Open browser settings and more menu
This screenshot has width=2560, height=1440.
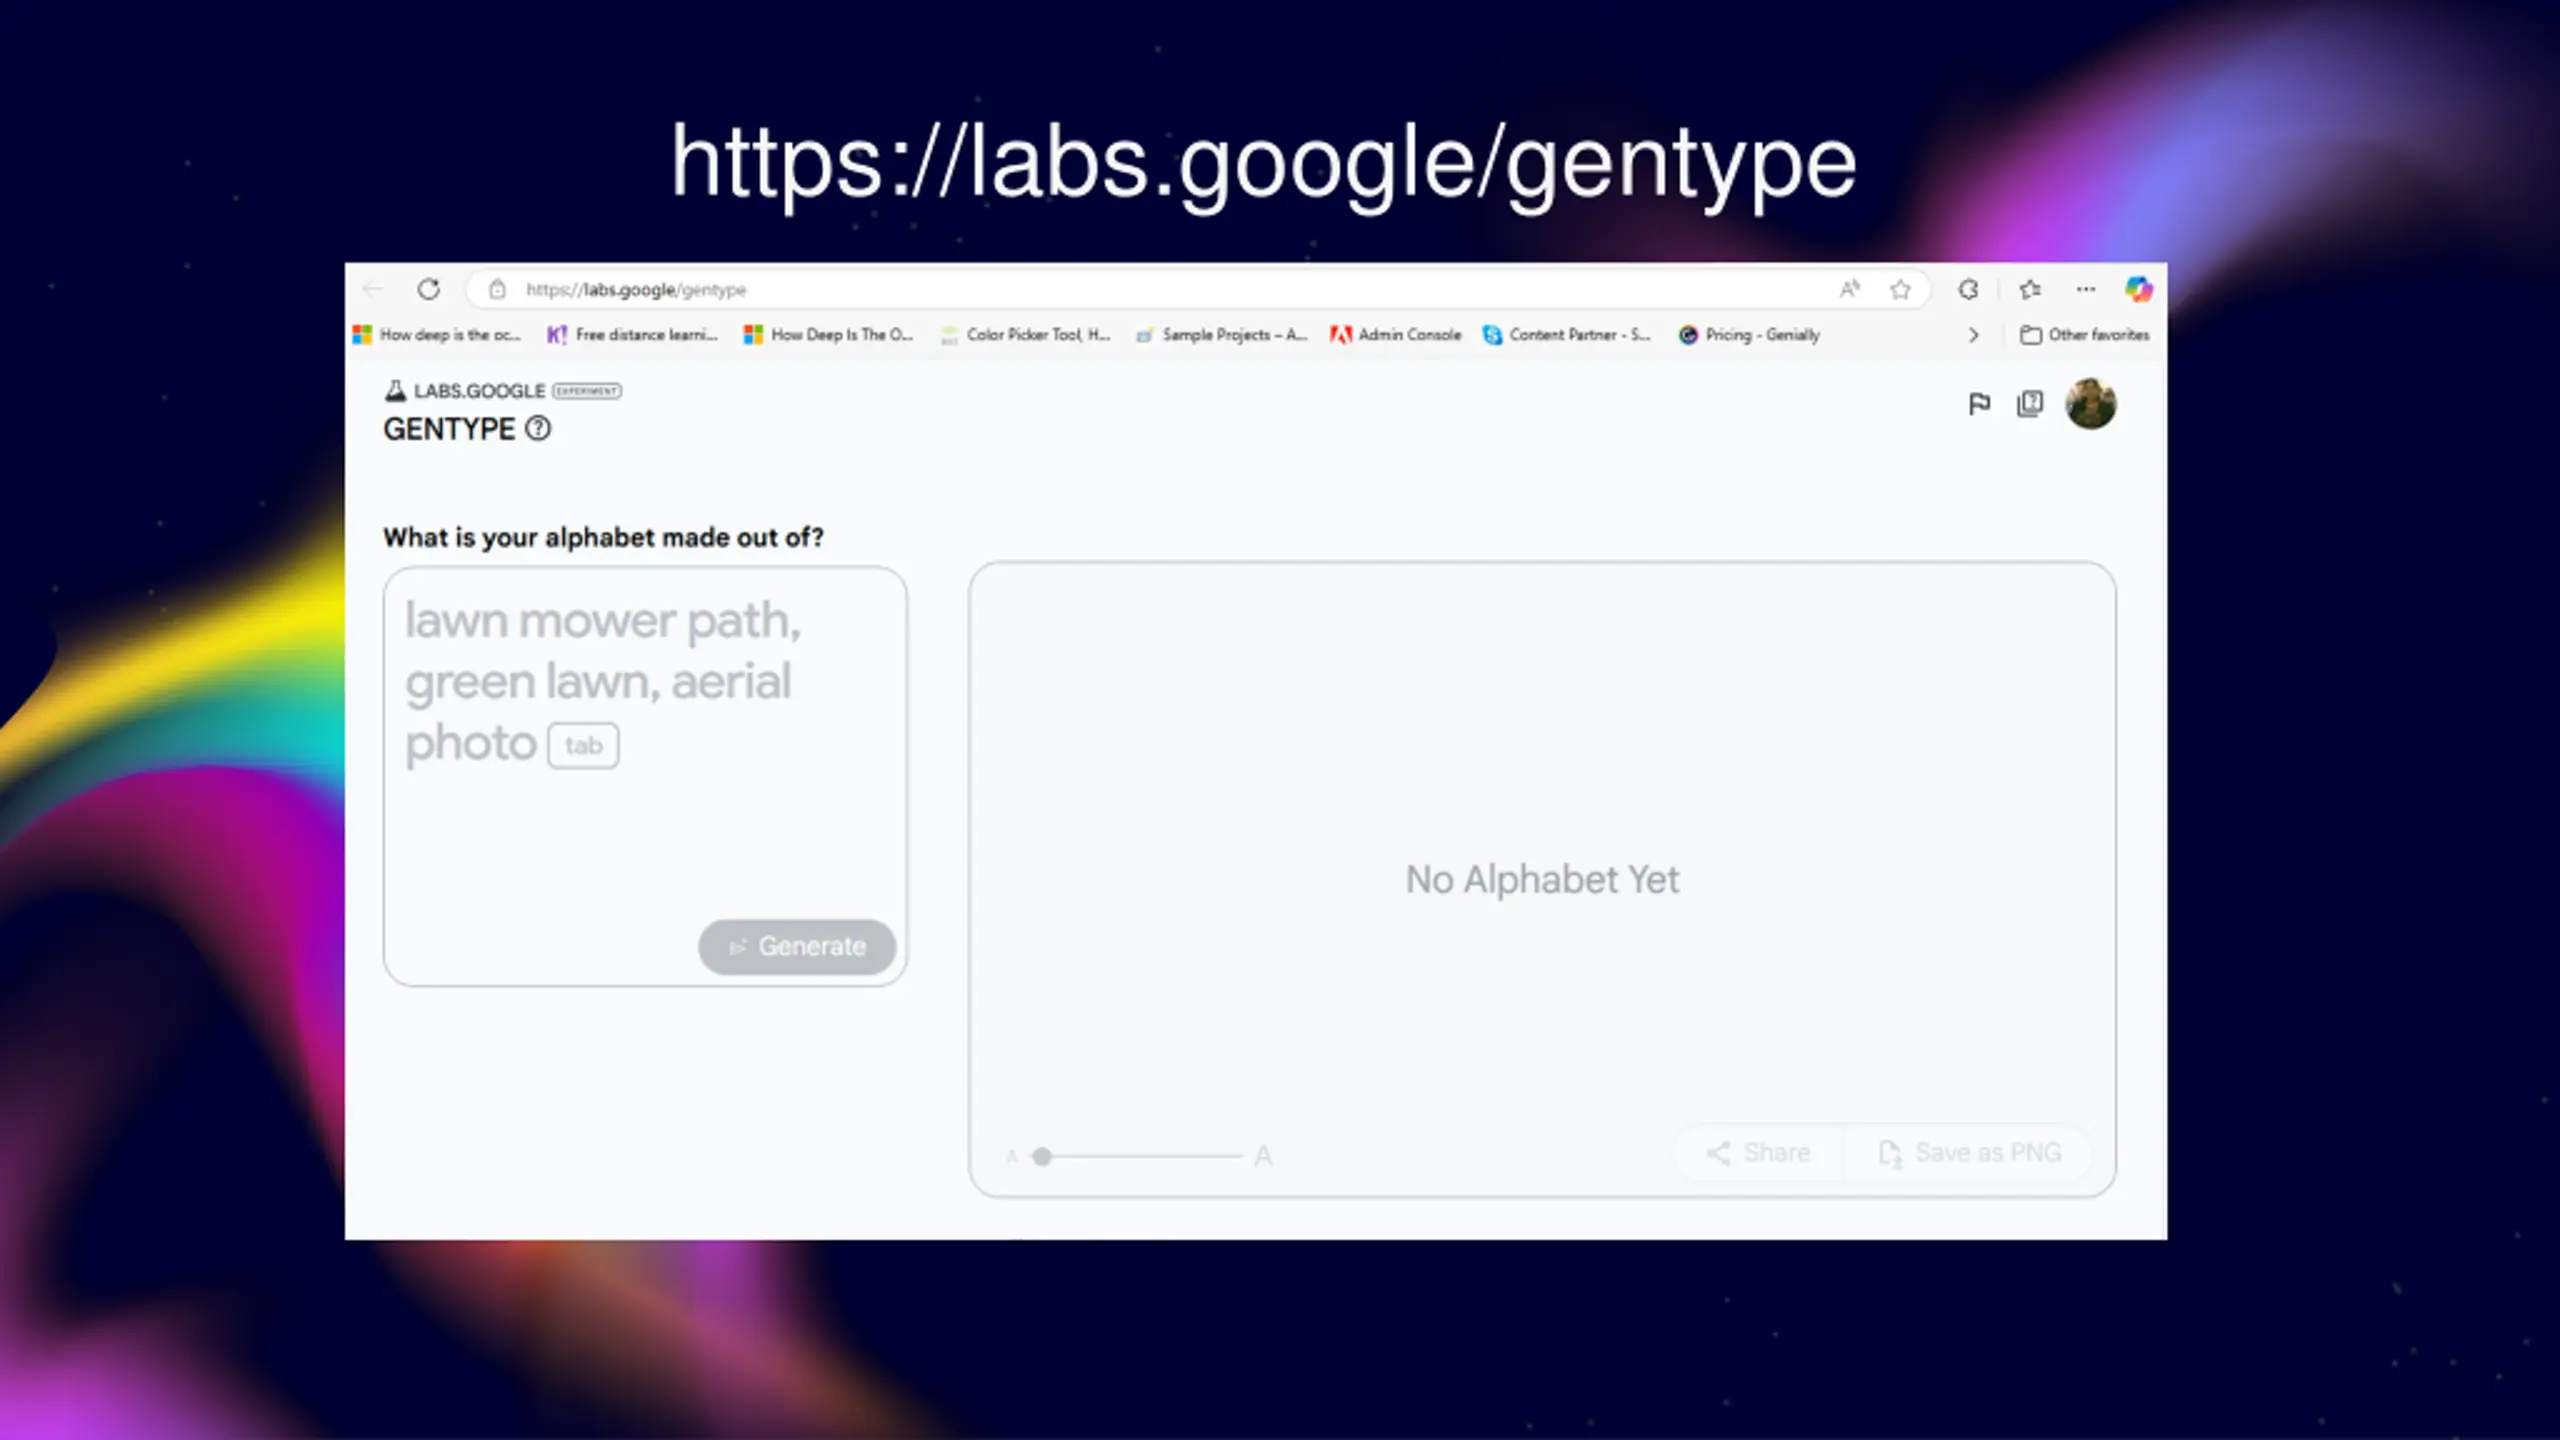(x=2085, y=289)
